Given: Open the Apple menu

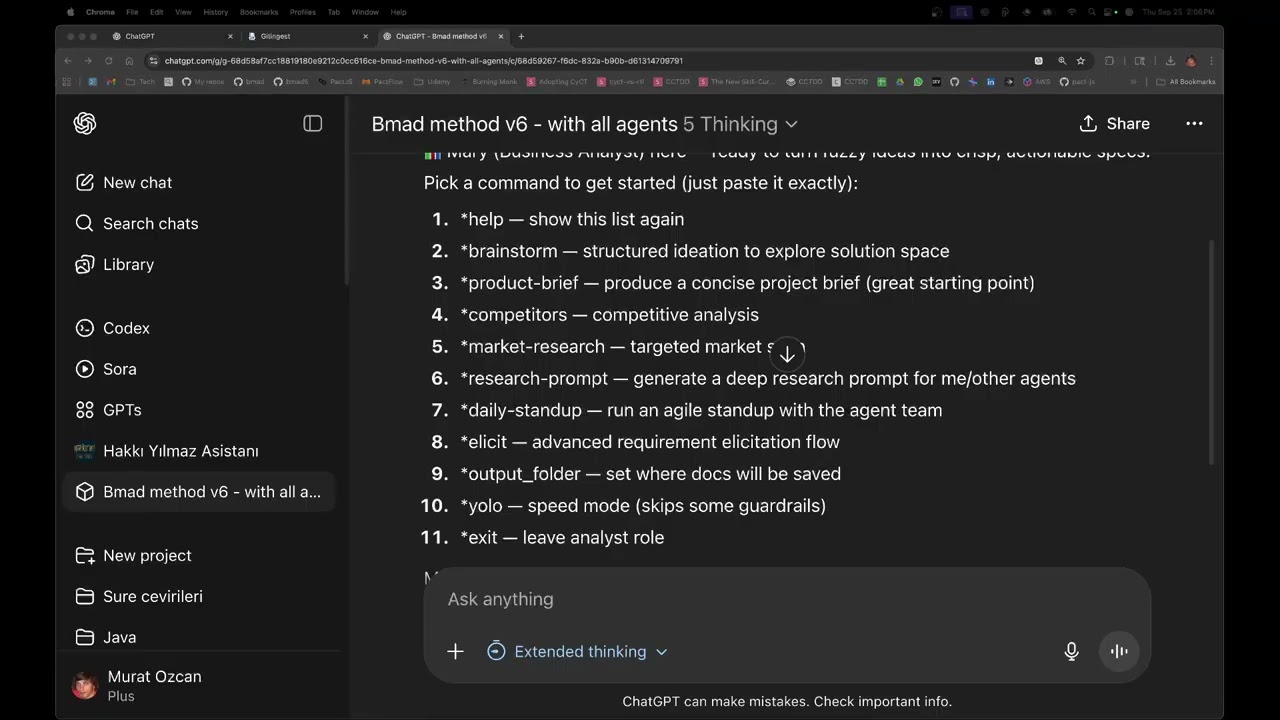Looking at the screenshot, I should [x=70, y=12].
